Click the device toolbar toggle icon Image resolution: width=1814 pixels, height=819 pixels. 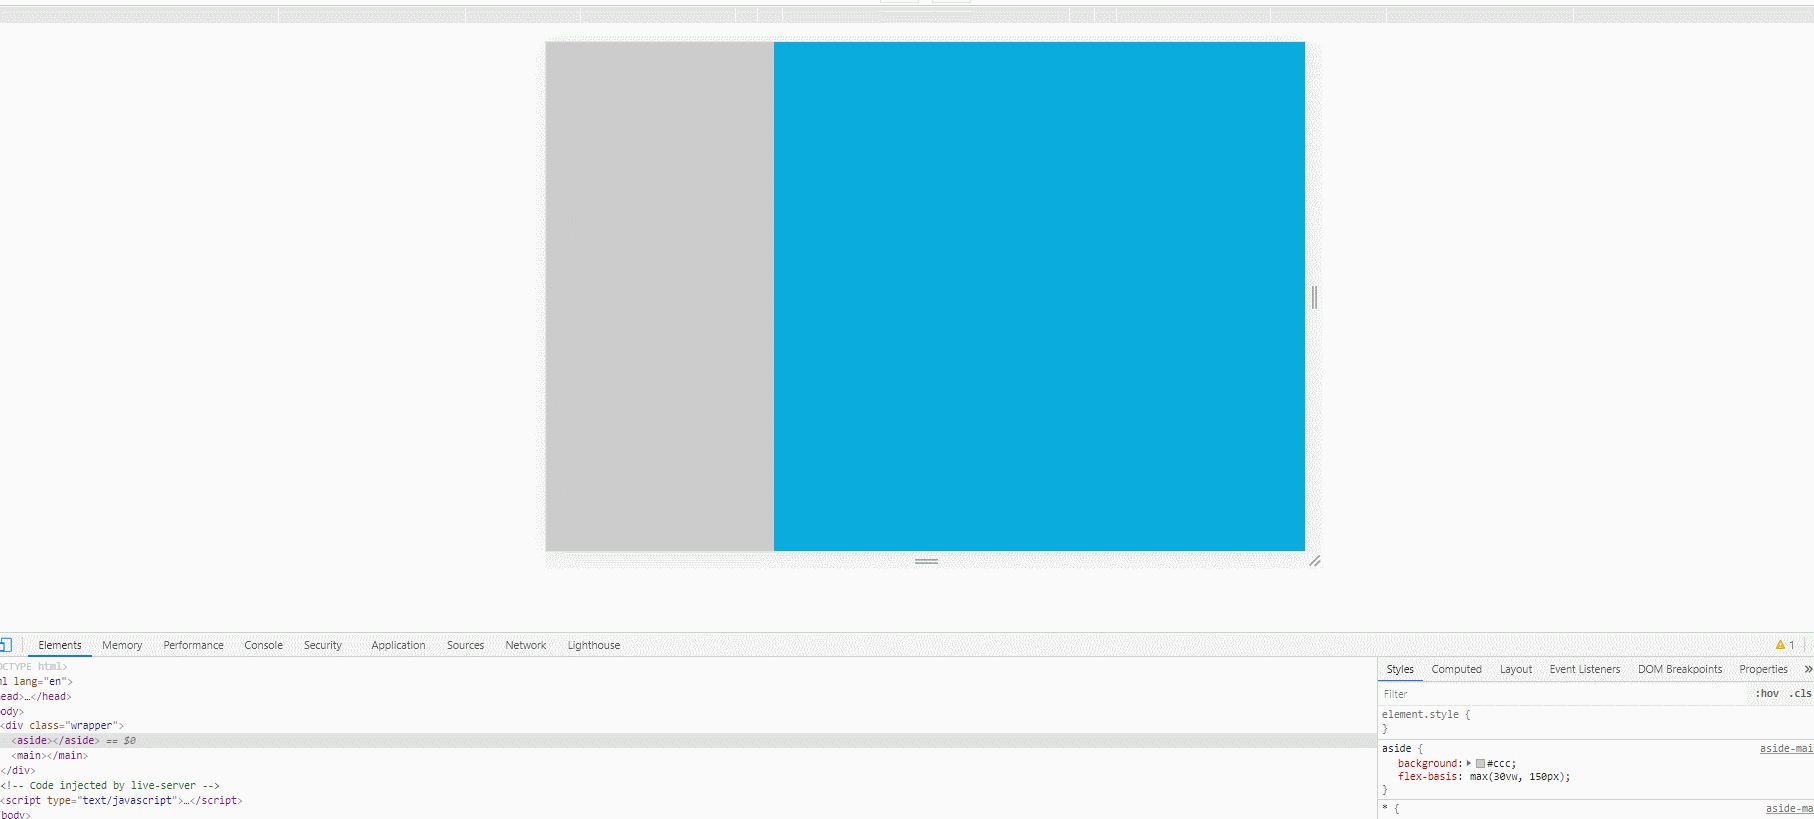point(5,645)
